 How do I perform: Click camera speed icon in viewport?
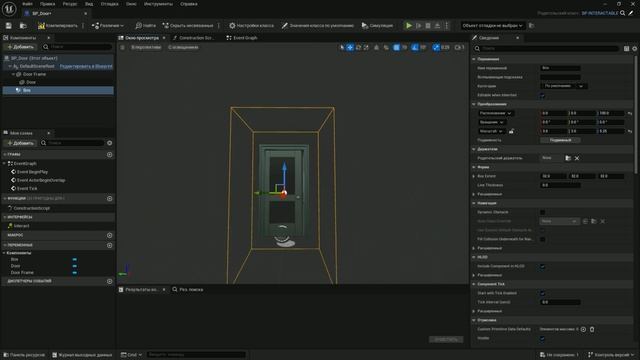460,47
